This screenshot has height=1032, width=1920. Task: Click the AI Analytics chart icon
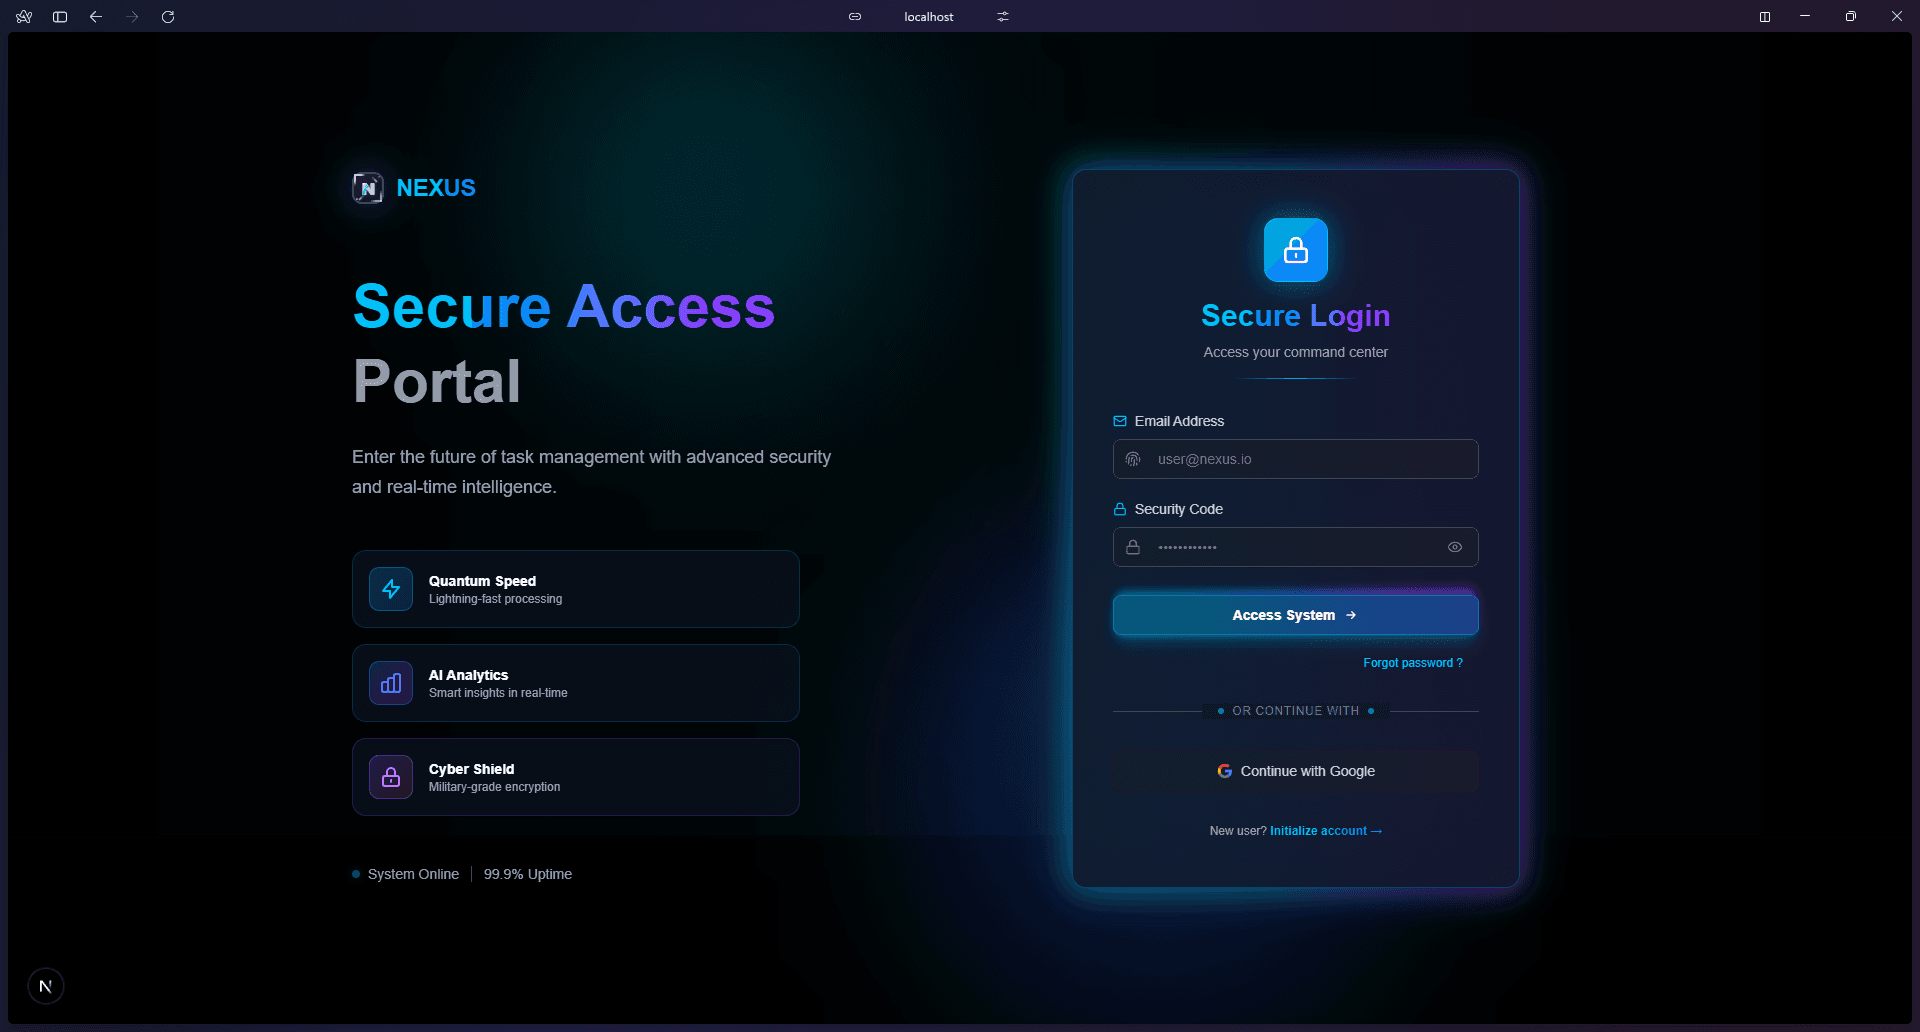click(390, 683)
